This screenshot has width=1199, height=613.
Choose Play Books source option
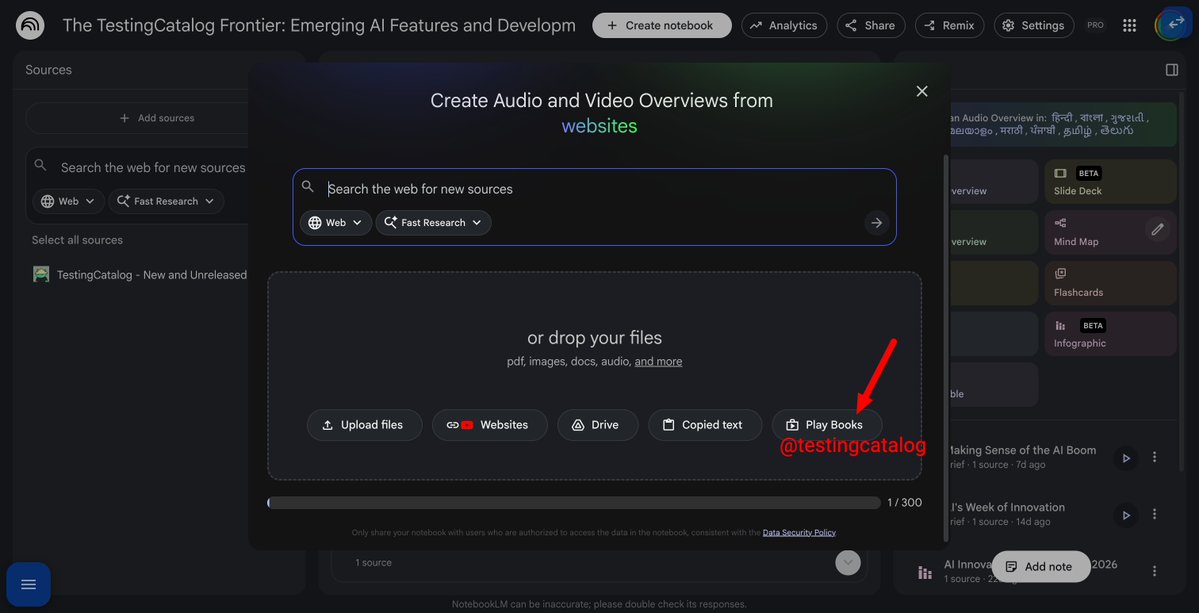tap(827, 425)
